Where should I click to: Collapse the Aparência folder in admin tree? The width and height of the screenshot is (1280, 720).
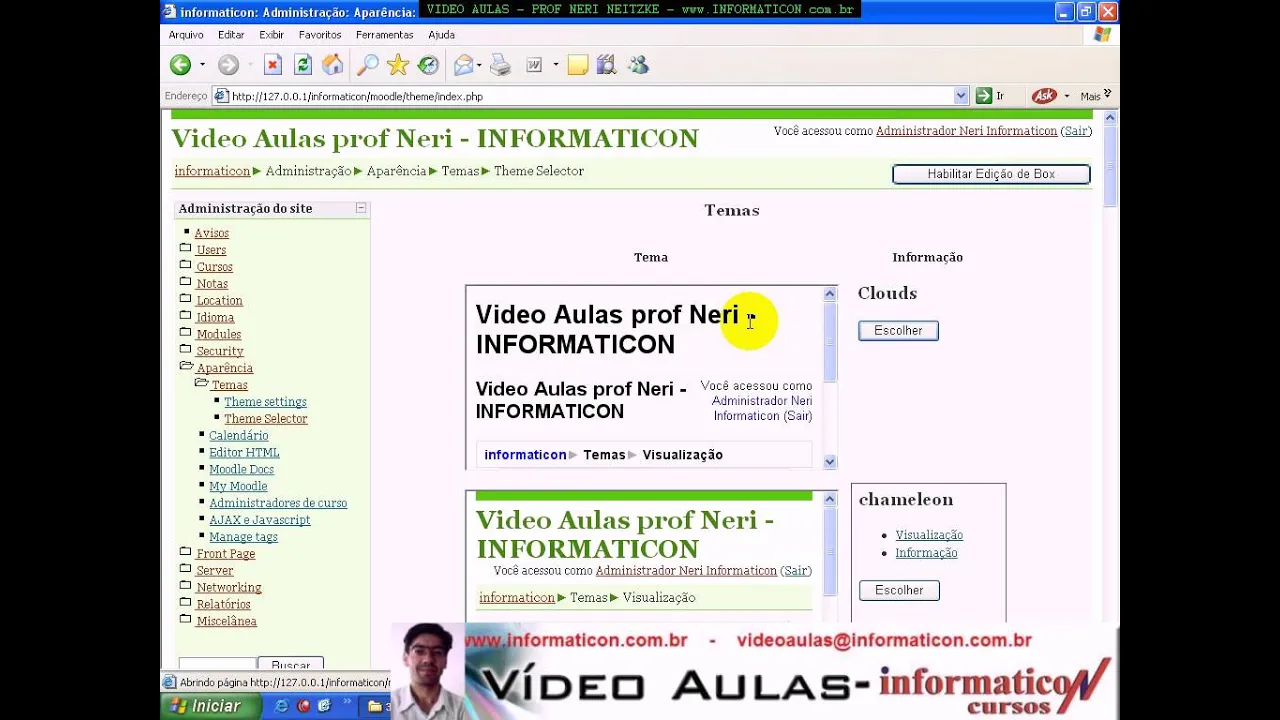[x=186, y=366]
